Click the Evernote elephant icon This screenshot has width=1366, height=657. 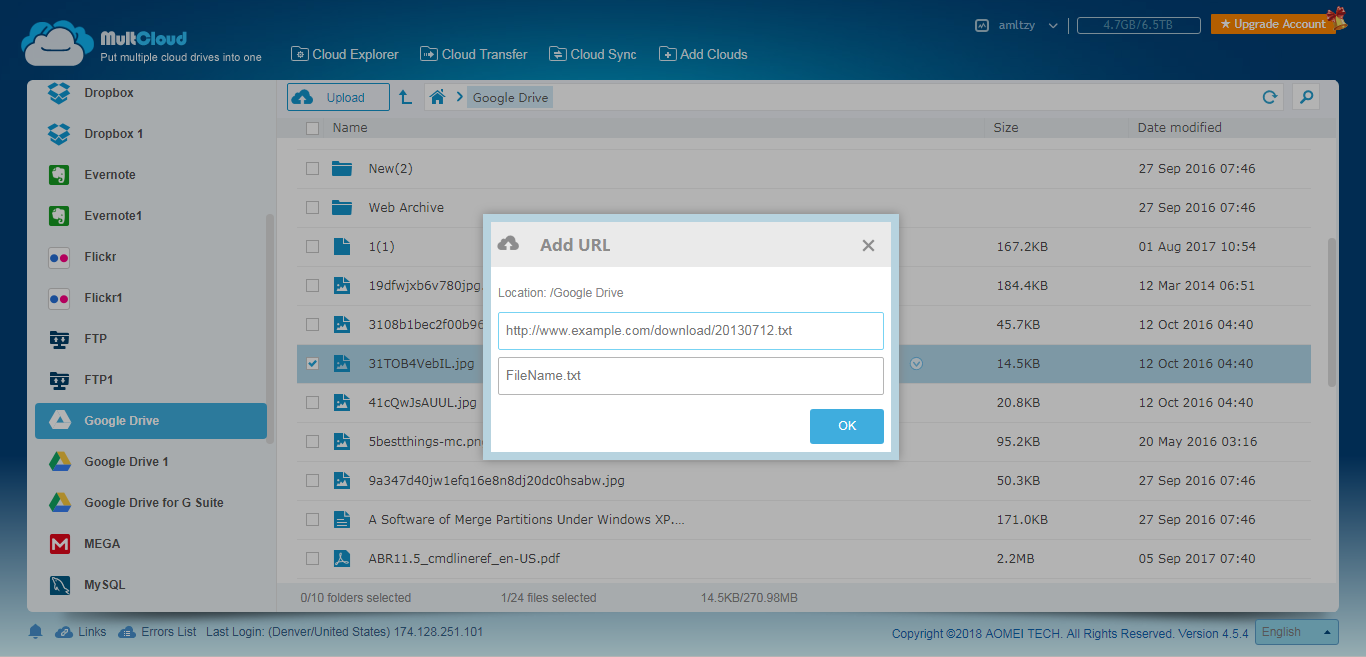pos(59,175)
